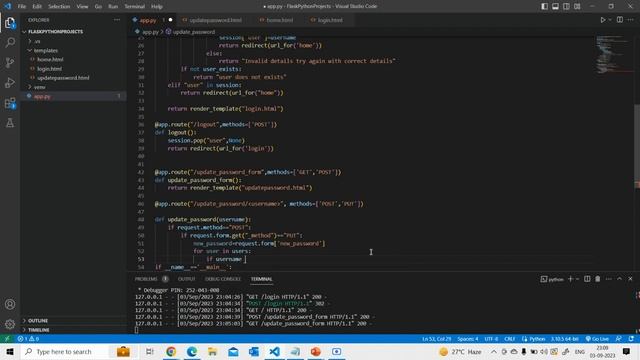Viewport: 640px width, 360px height.
Task: Toggle the bottom panel layout icon
Action: point(556,6)
